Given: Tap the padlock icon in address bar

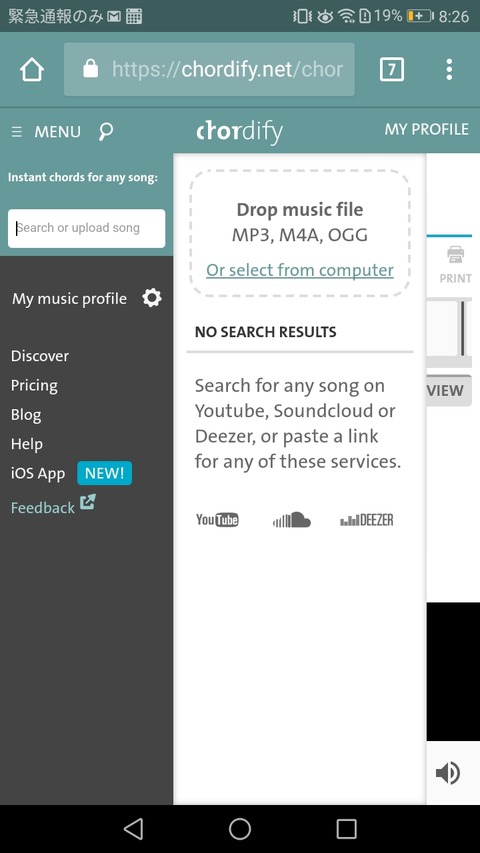Looking at the screenshot, I should point(90,69).
